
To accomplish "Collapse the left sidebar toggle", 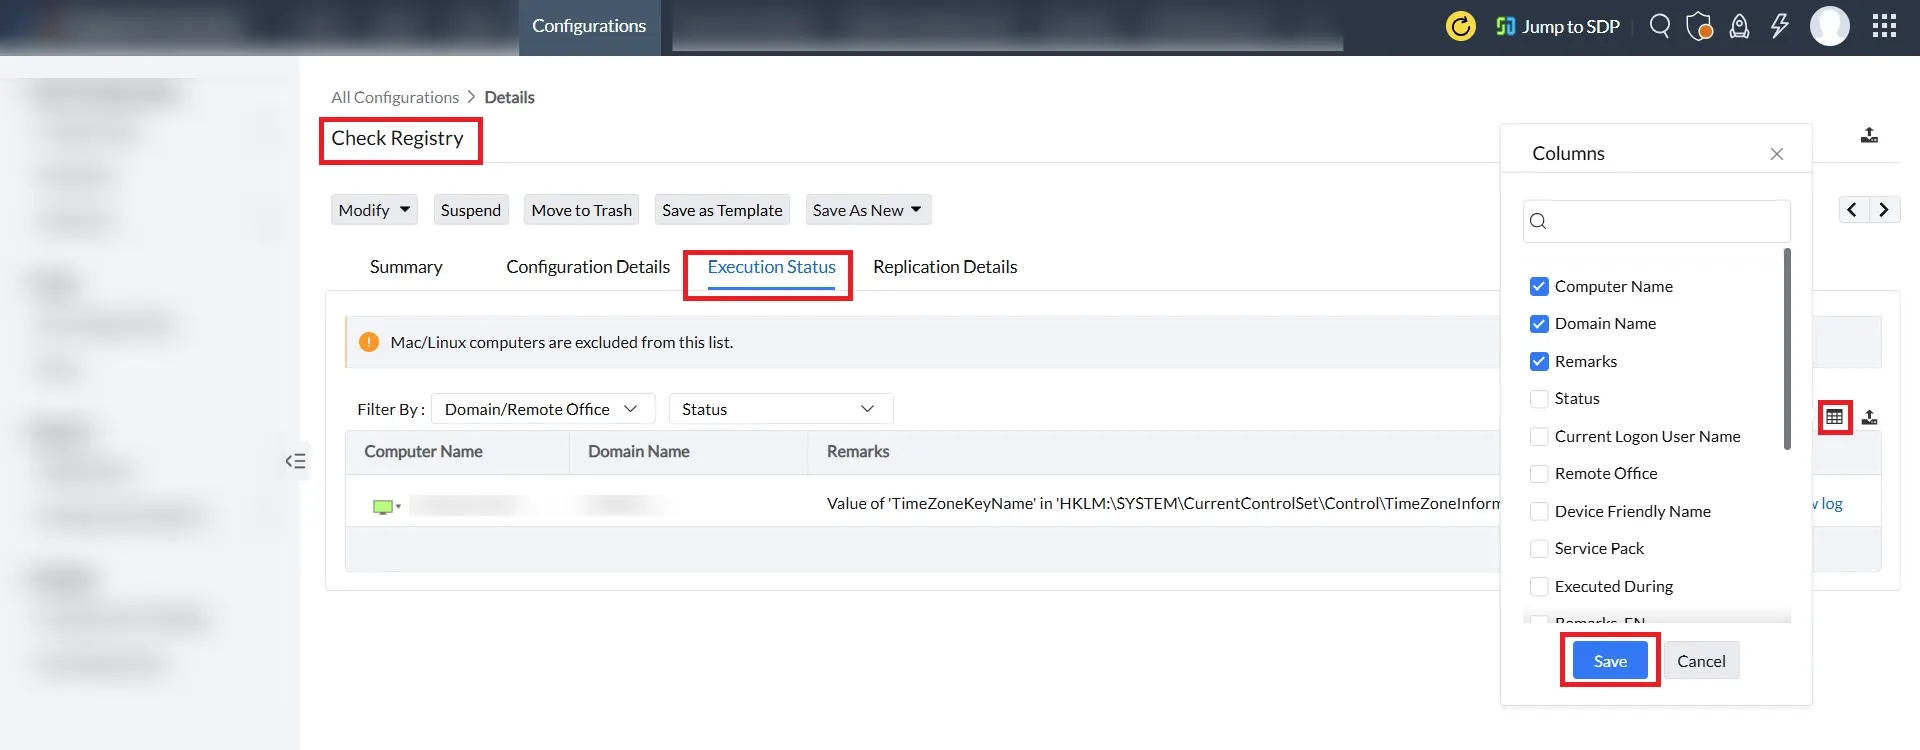I will 295,461.
